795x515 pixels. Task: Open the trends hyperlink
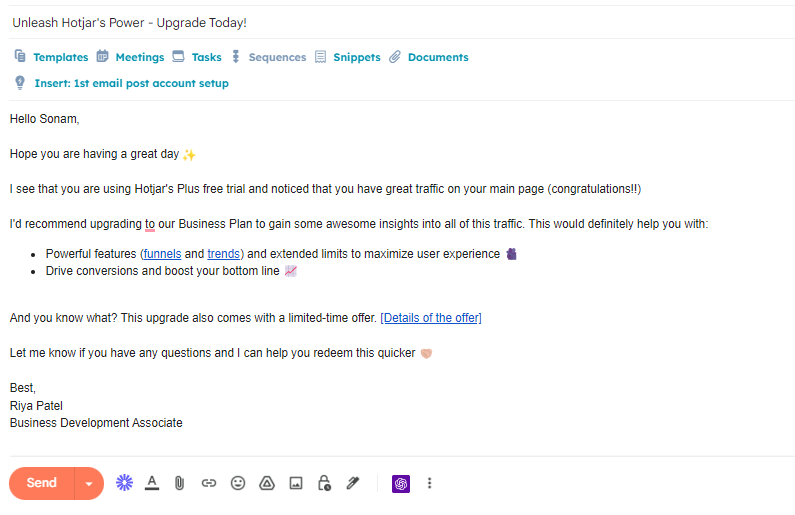tap(224, 254)
